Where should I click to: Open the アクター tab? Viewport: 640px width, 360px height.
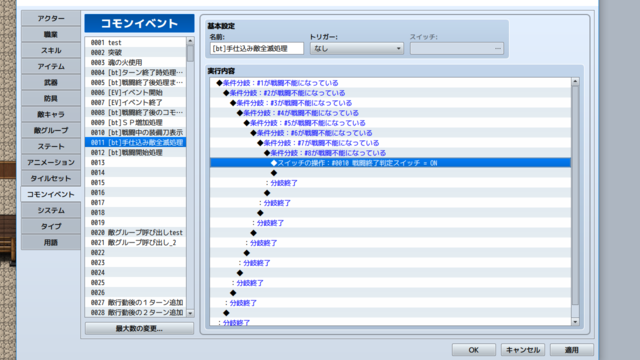point(51,18)
